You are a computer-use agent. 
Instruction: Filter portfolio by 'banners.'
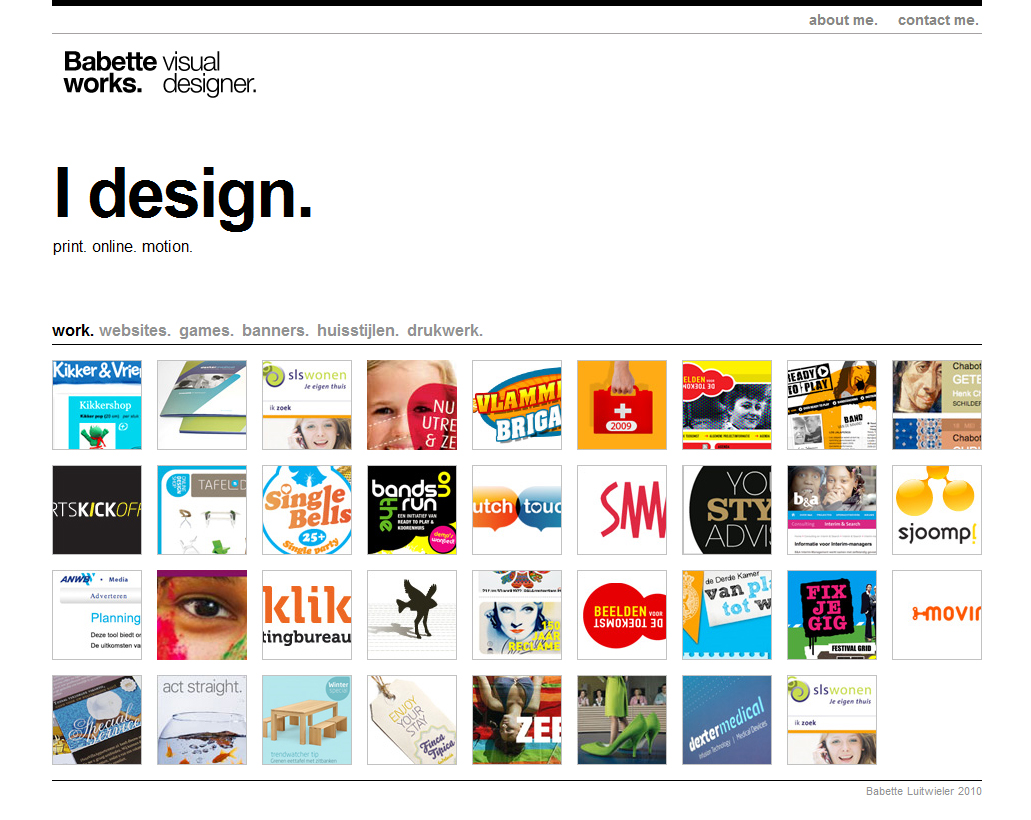pyautogui.click(x=275, y=330)
